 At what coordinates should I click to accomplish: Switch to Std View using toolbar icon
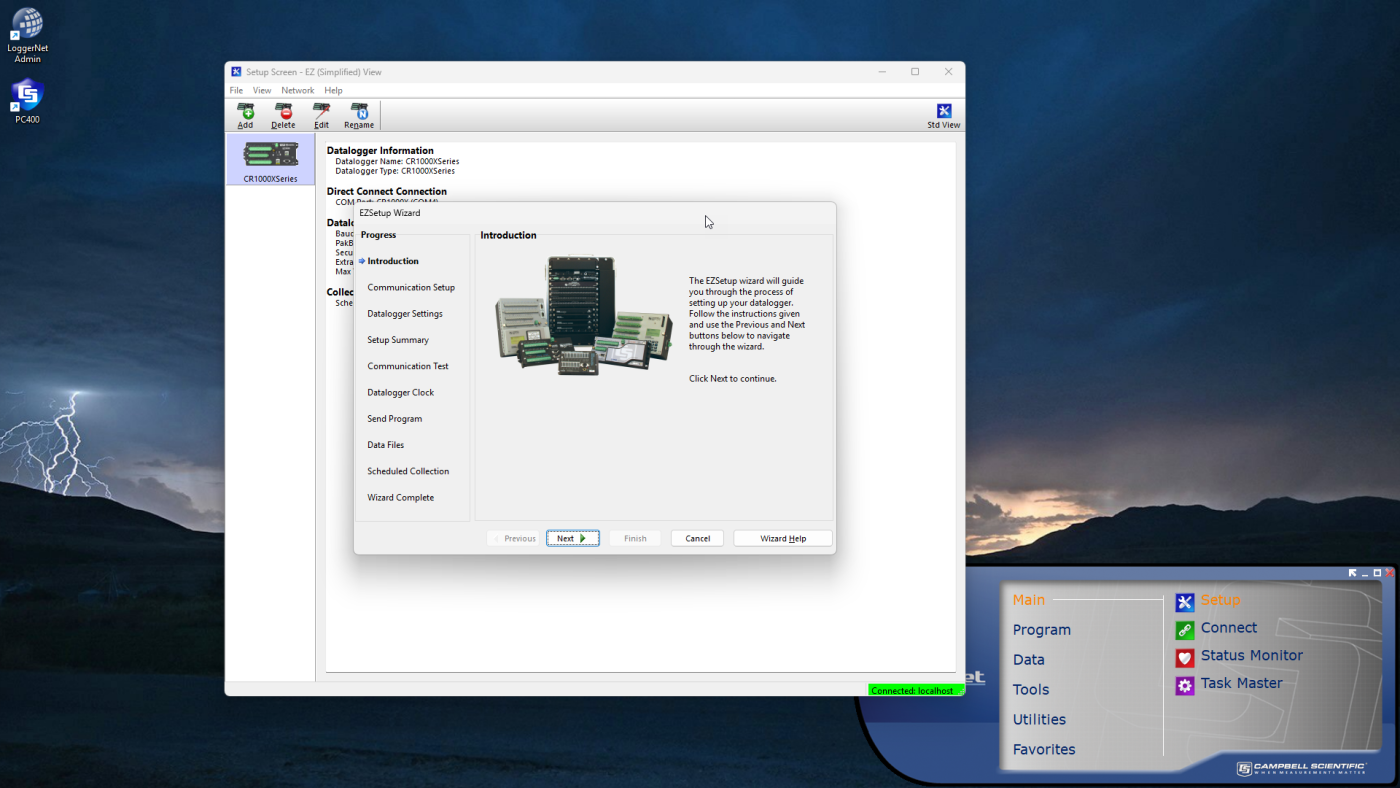(943, 116)
